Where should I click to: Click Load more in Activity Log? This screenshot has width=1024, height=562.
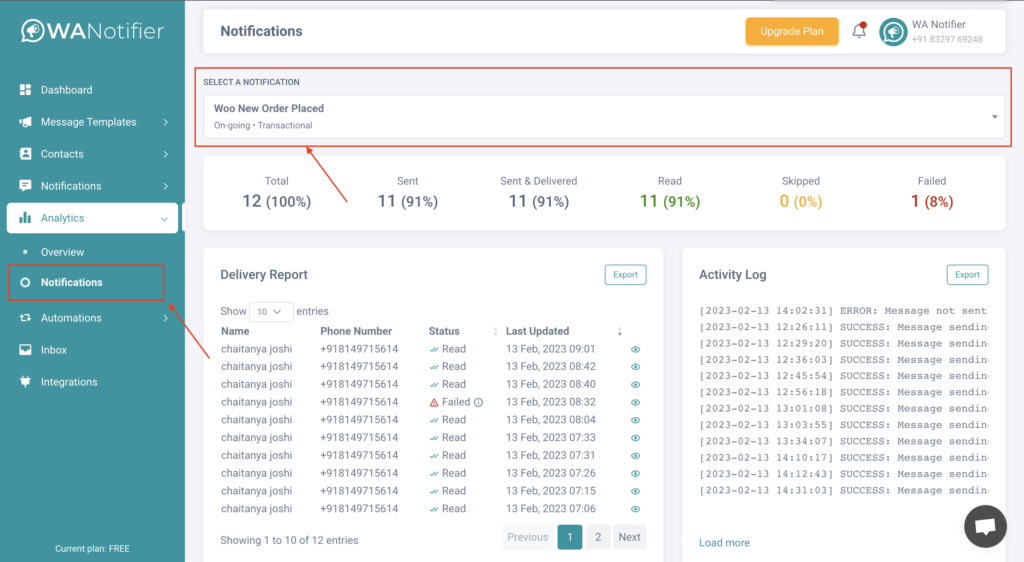pyautogui.click(x=724, y=542)
